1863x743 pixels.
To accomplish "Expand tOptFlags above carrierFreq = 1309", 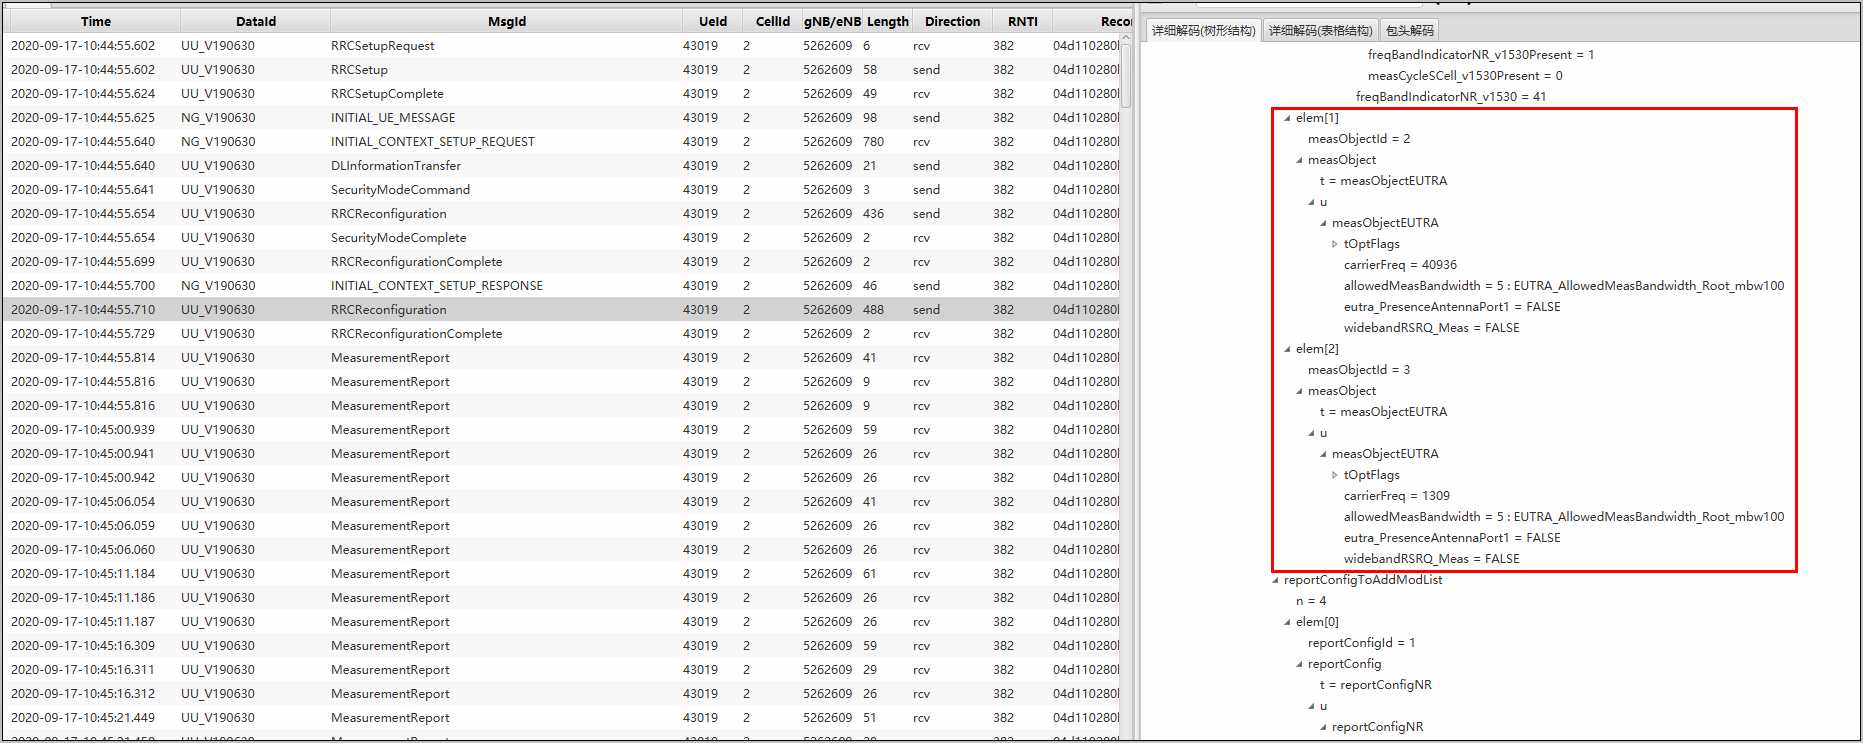I will (x=1335, y=475).
